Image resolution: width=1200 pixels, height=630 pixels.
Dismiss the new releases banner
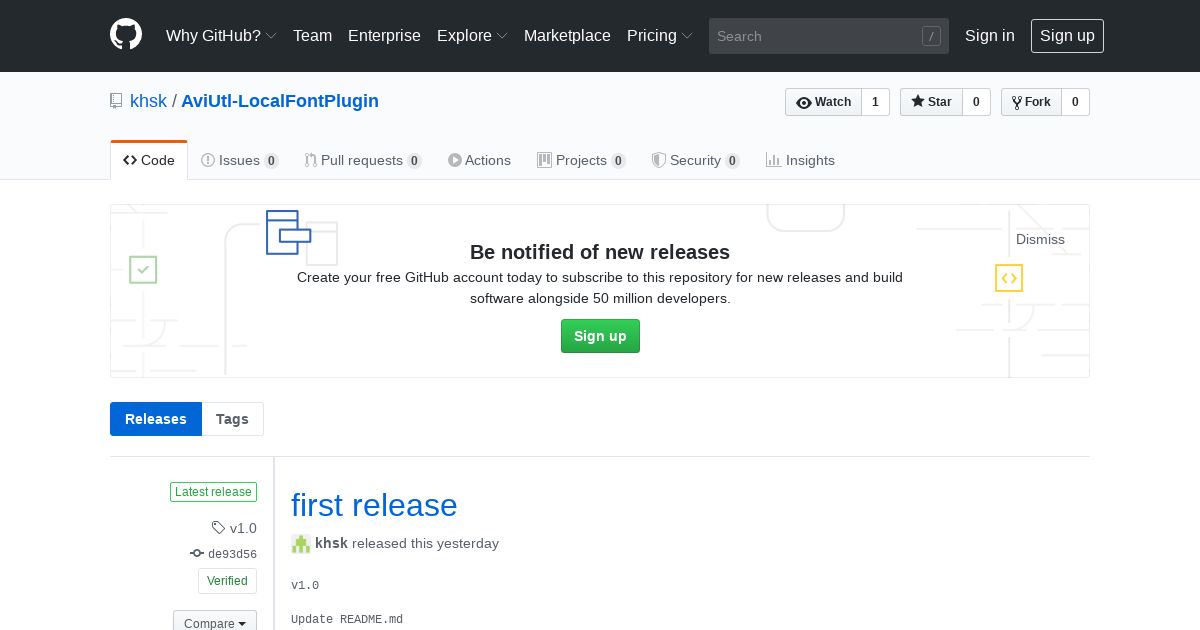coord(1040,239)
